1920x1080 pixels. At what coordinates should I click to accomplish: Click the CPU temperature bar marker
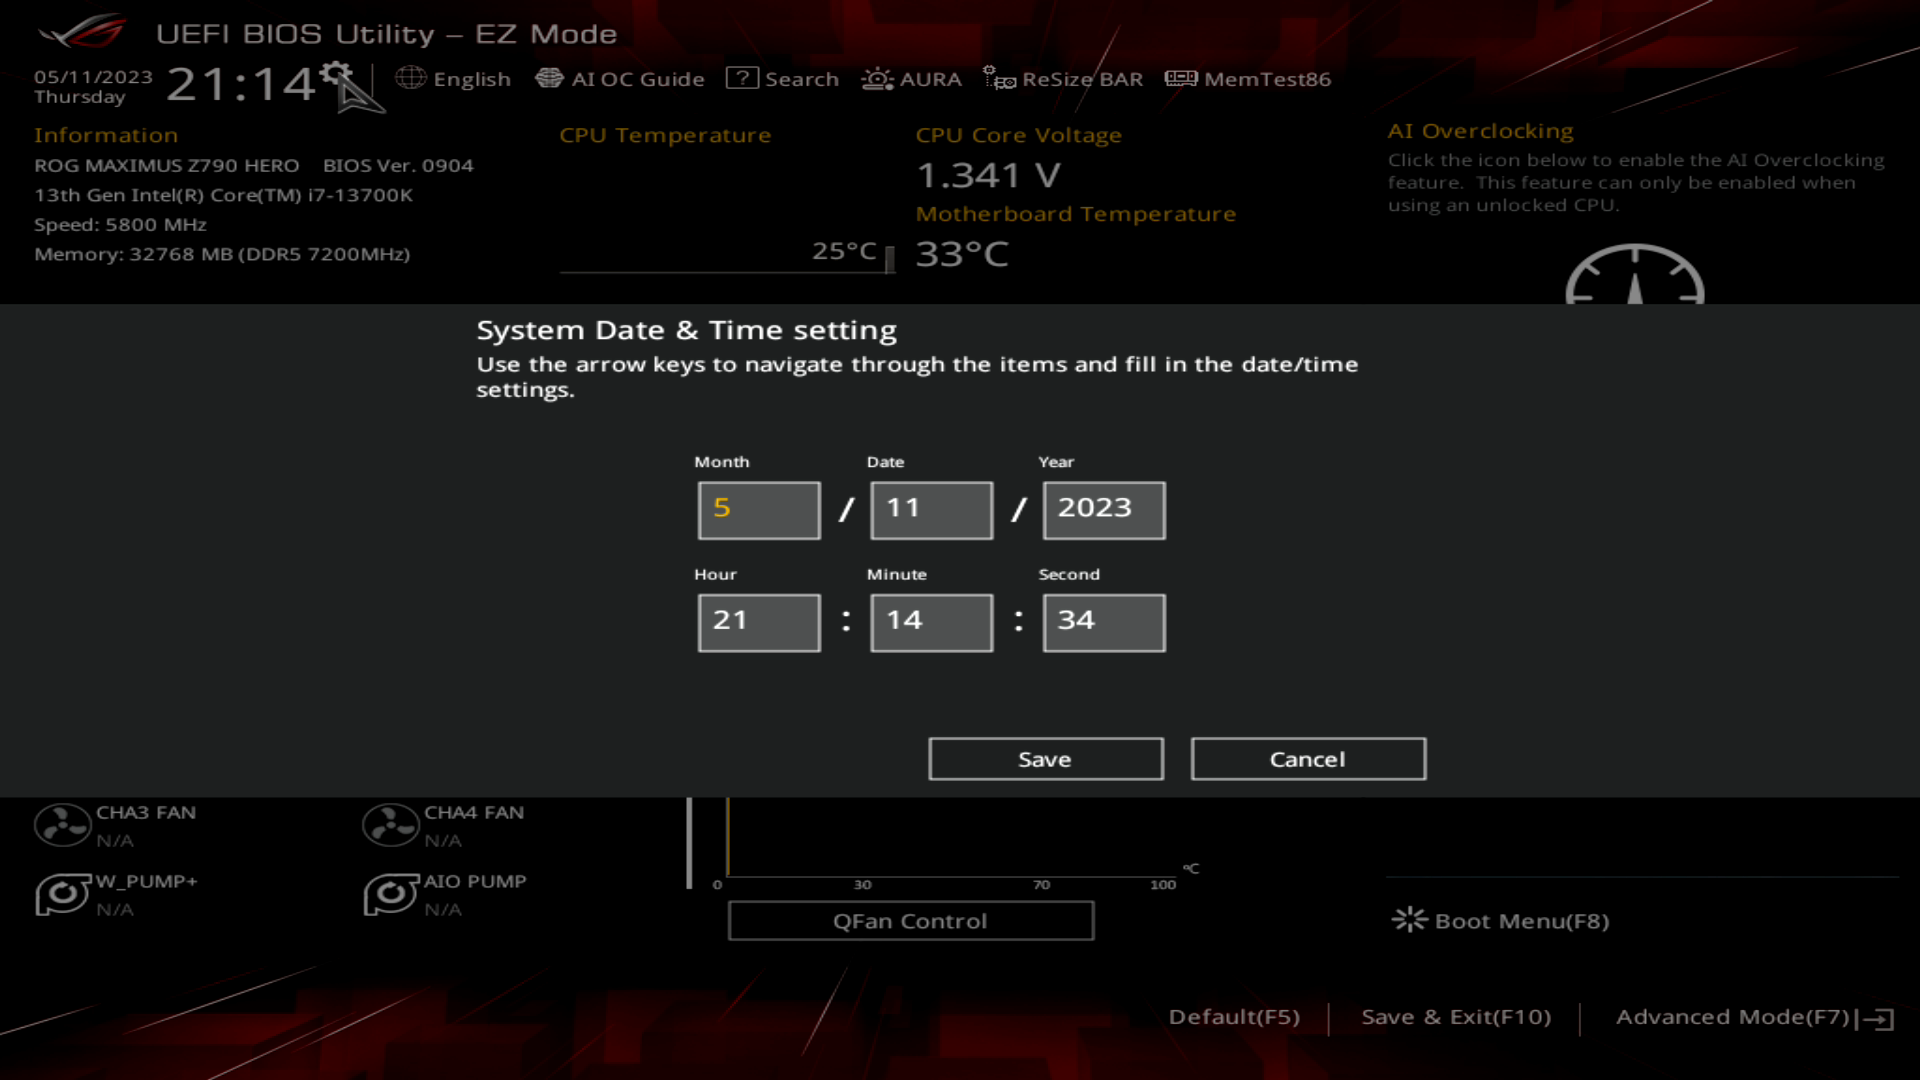pyautogui.click(x=889, y=259)
